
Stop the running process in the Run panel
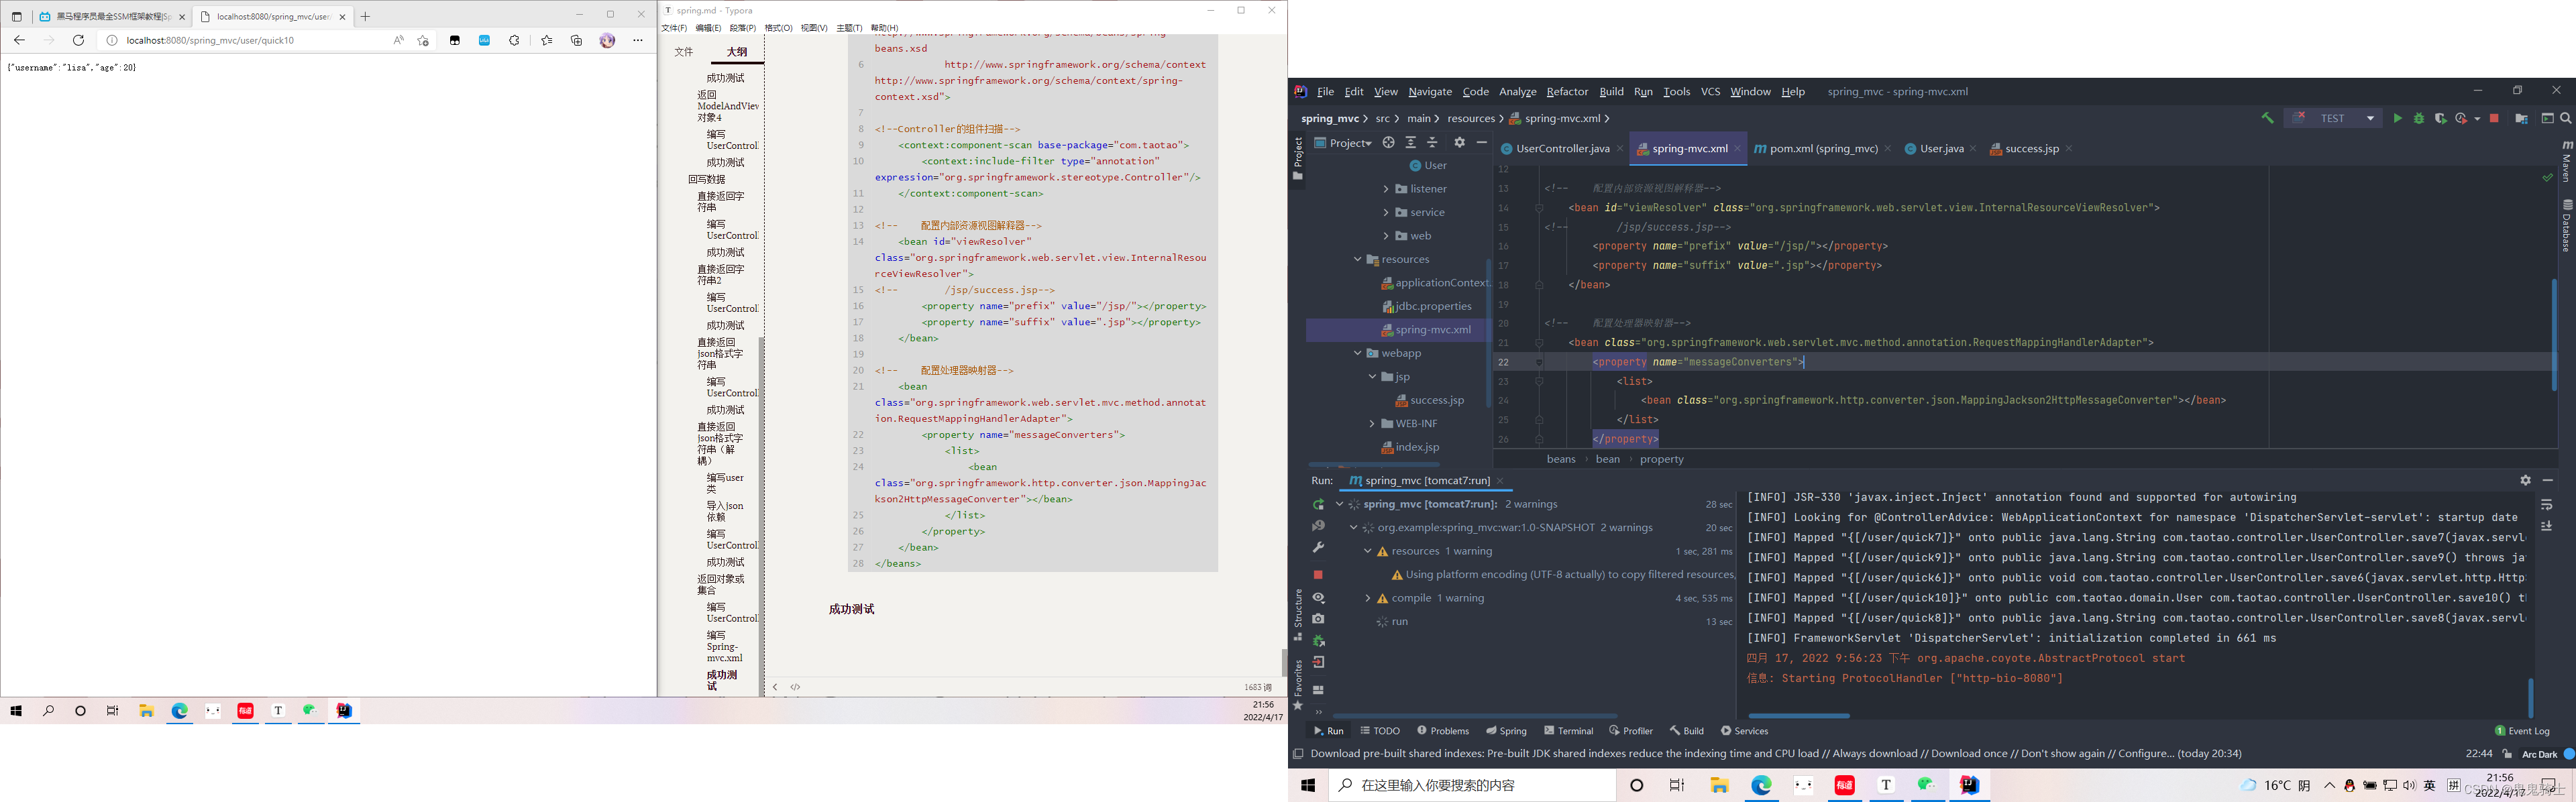point(1318,575)
